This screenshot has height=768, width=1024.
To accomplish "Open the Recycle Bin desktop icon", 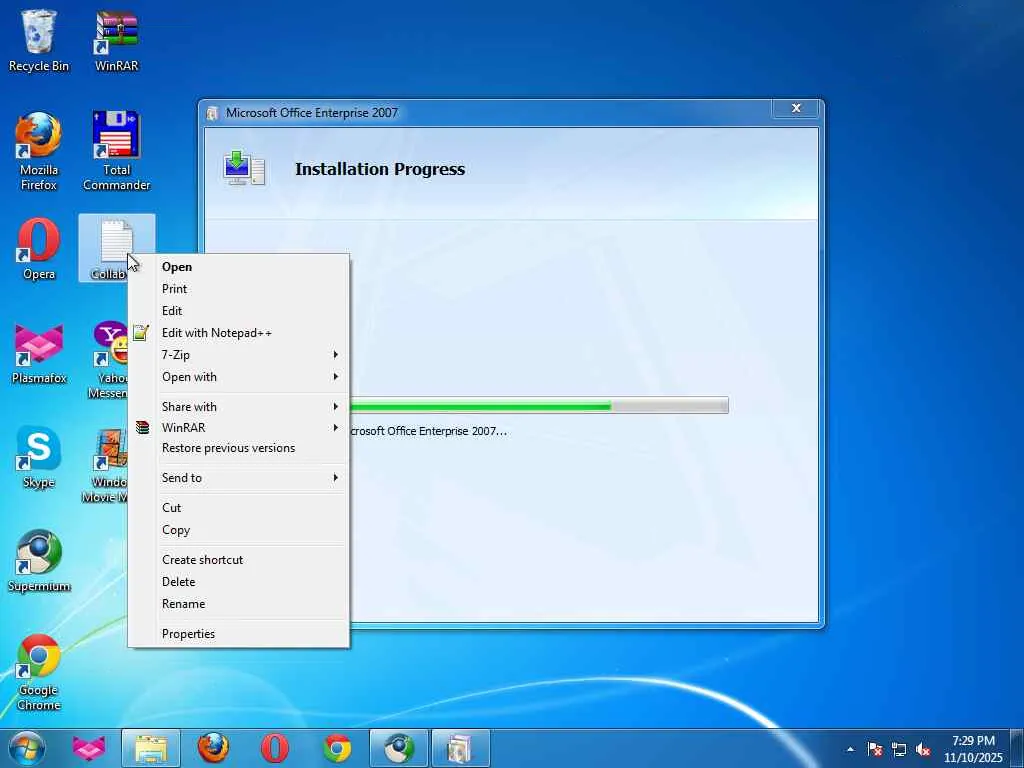I will click(39, 40).
